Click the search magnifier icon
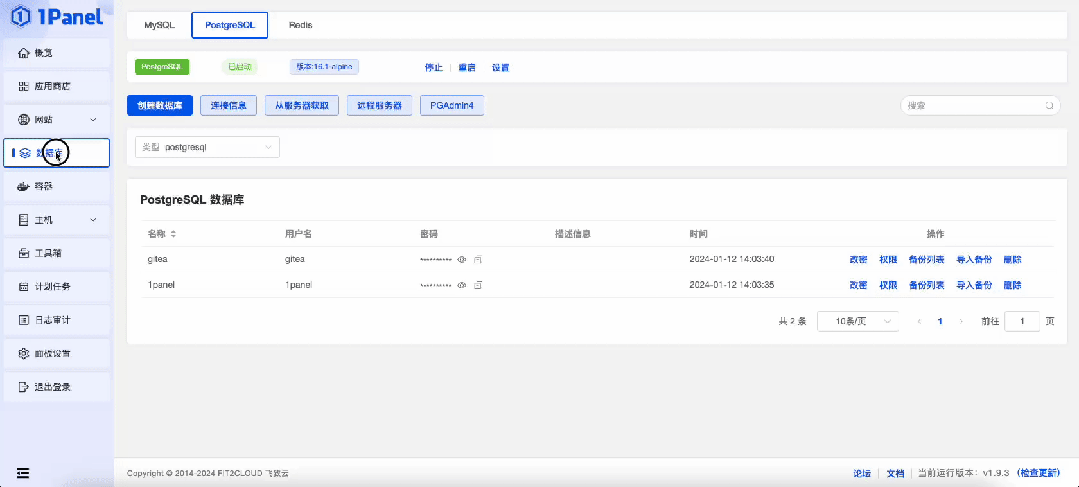Screen dimensions: 1079x487 coord(1049,106)
